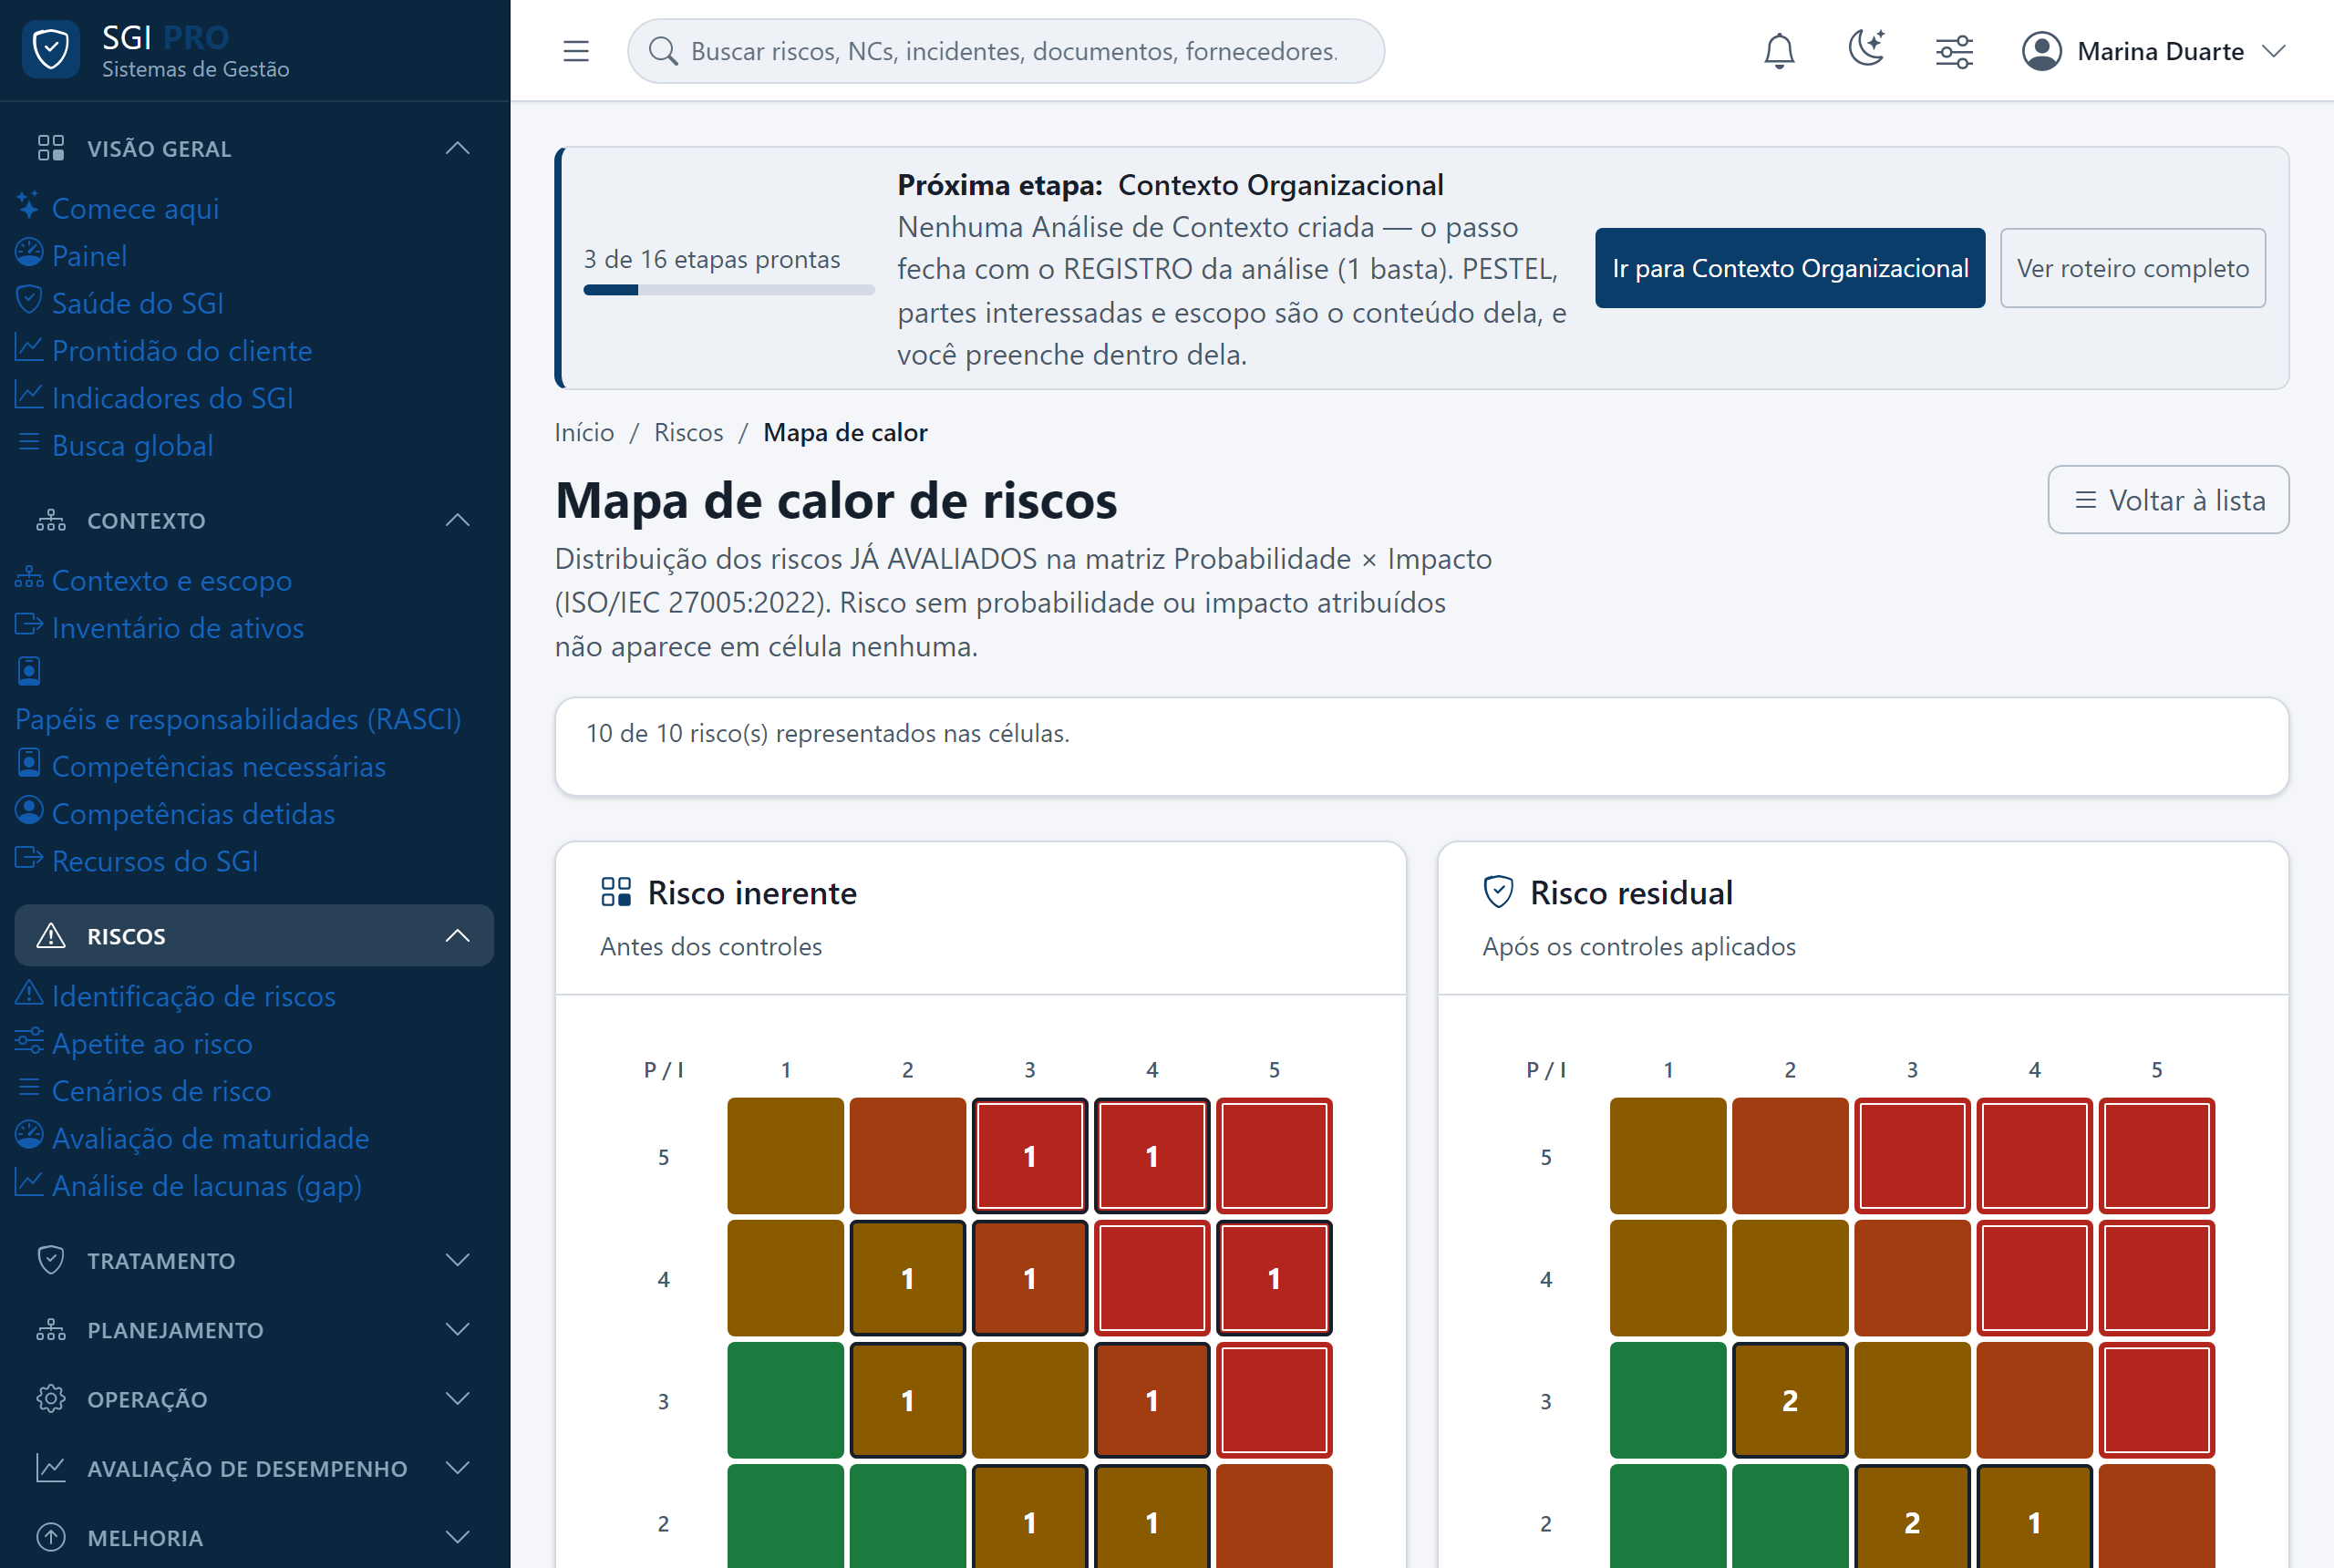Open the notifications bell
This screenshot has height=1568, width=2334.
[1779, 51]
